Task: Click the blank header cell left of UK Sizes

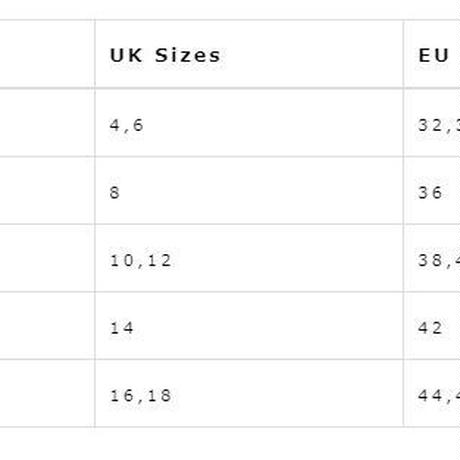Action: point(47,54)
